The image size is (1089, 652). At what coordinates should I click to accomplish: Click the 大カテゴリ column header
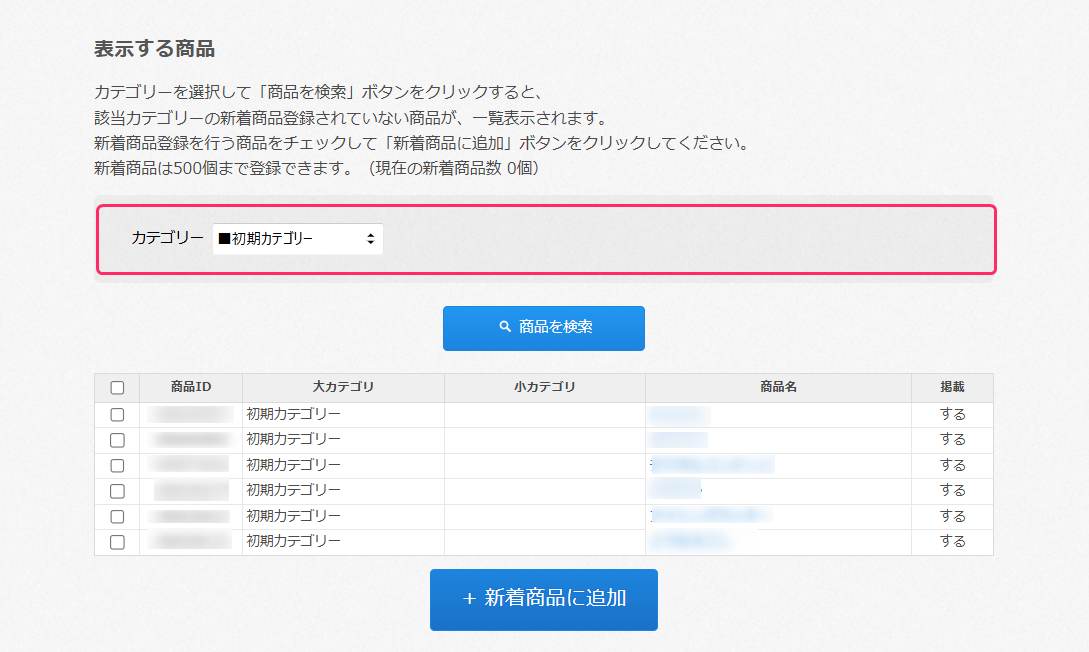(343, 388)
